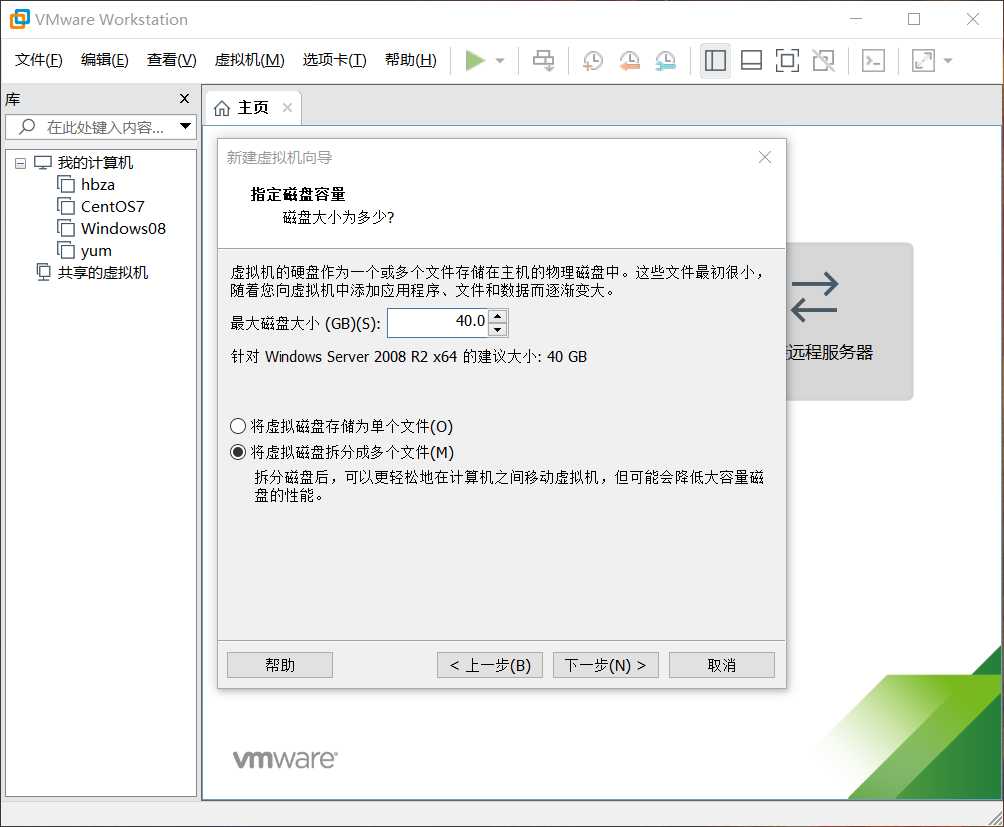
Task: Open the snapshot manager icon
Action: 666,61
